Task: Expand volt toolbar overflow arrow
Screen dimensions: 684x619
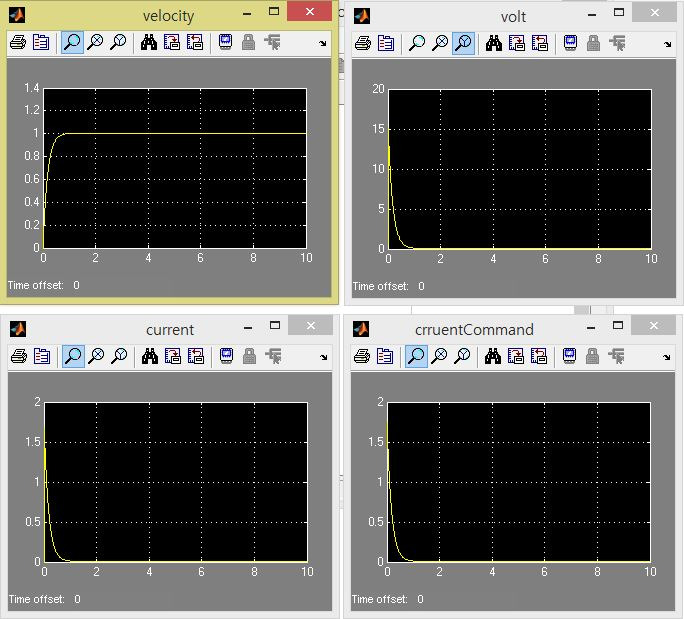Action: pos(667,44)
